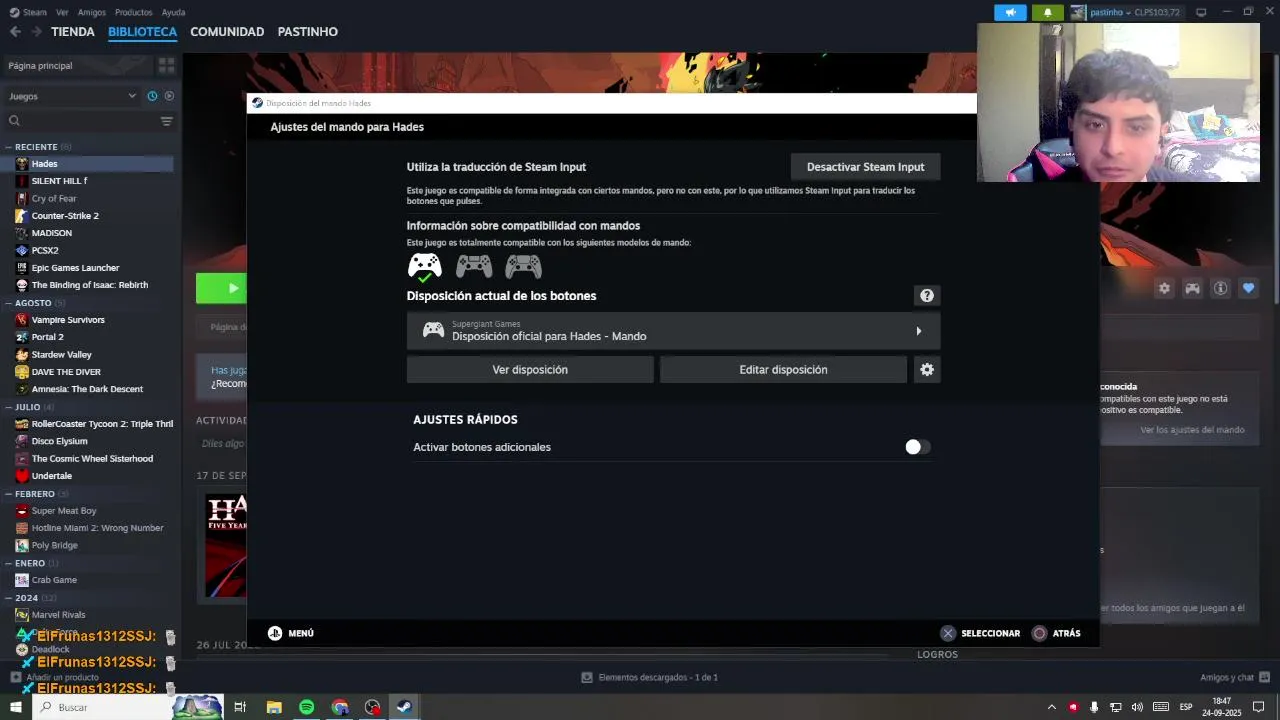Go back with the Steam navigation arrow
This screenshot has height=720, width=1280.
click(x=15, y=32)
